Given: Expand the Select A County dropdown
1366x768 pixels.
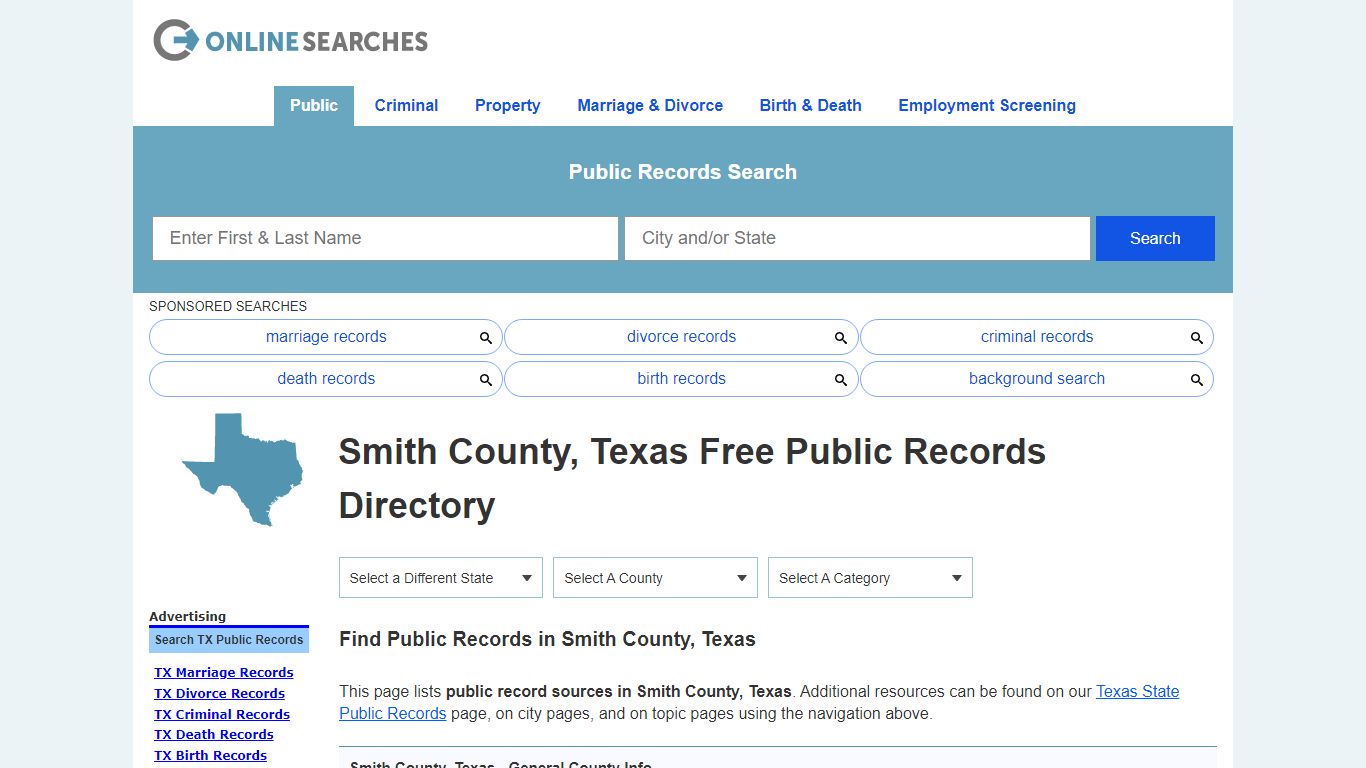Looking at the screenshot, I should (x=655, y=578).
